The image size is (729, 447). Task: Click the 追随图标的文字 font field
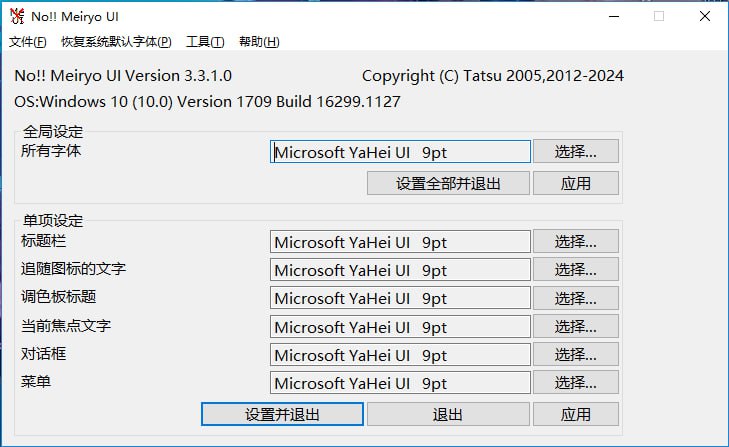pyautogui.click(x=400, y=270)
